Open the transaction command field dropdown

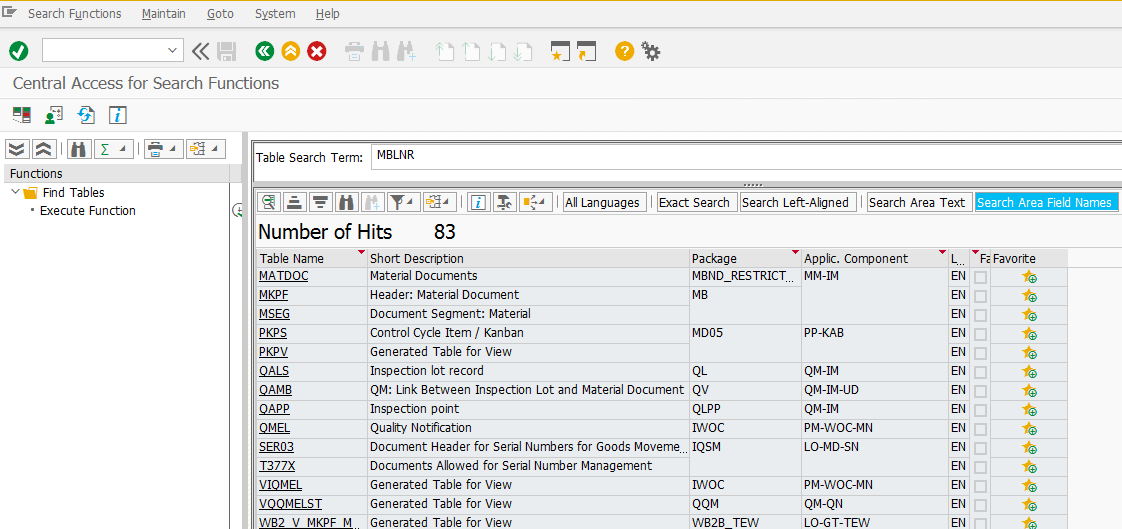tap(172, 51)
